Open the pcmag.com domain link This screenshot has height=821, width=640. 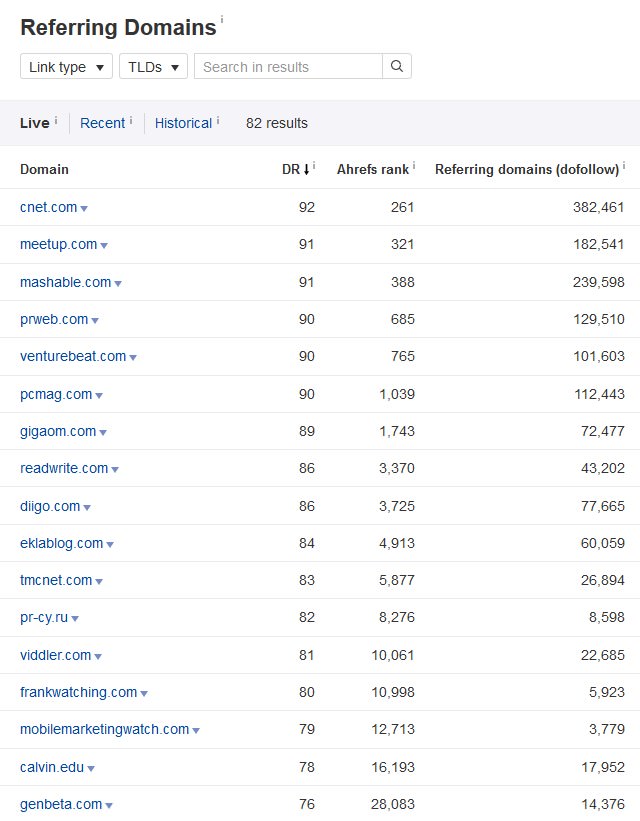click(x=56, y=394)
